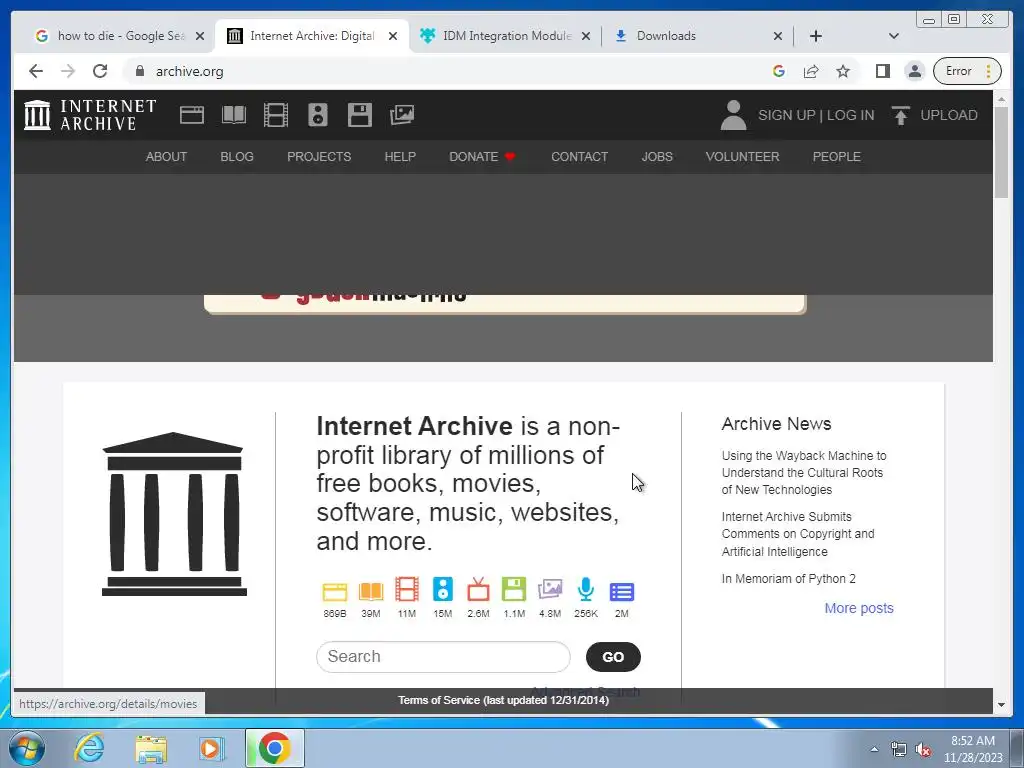
Task: Open the Audio speaker icon in top nav
Action: click(x=318, y=115)
